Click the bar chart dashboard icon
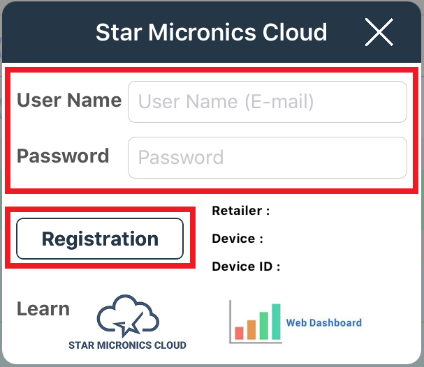Viewport: 424px width, 367px height. [x=255, y=322]
